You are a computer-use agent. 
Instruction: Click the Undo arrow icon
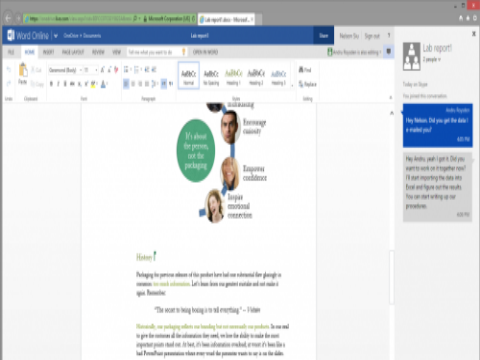[x=9, y=70]
